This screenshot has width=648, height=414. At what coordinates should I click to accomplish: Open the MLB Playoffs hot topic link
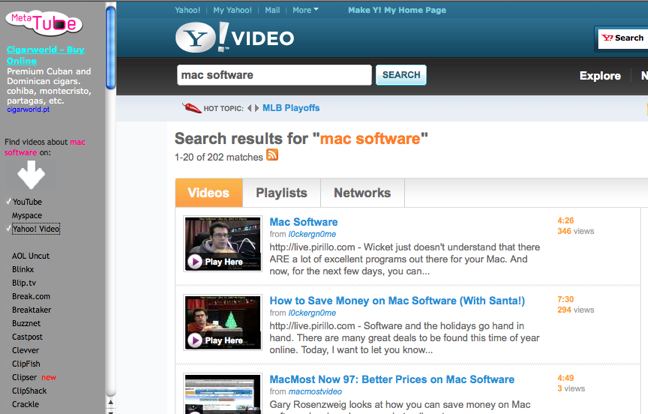click(x=291, y=108)
